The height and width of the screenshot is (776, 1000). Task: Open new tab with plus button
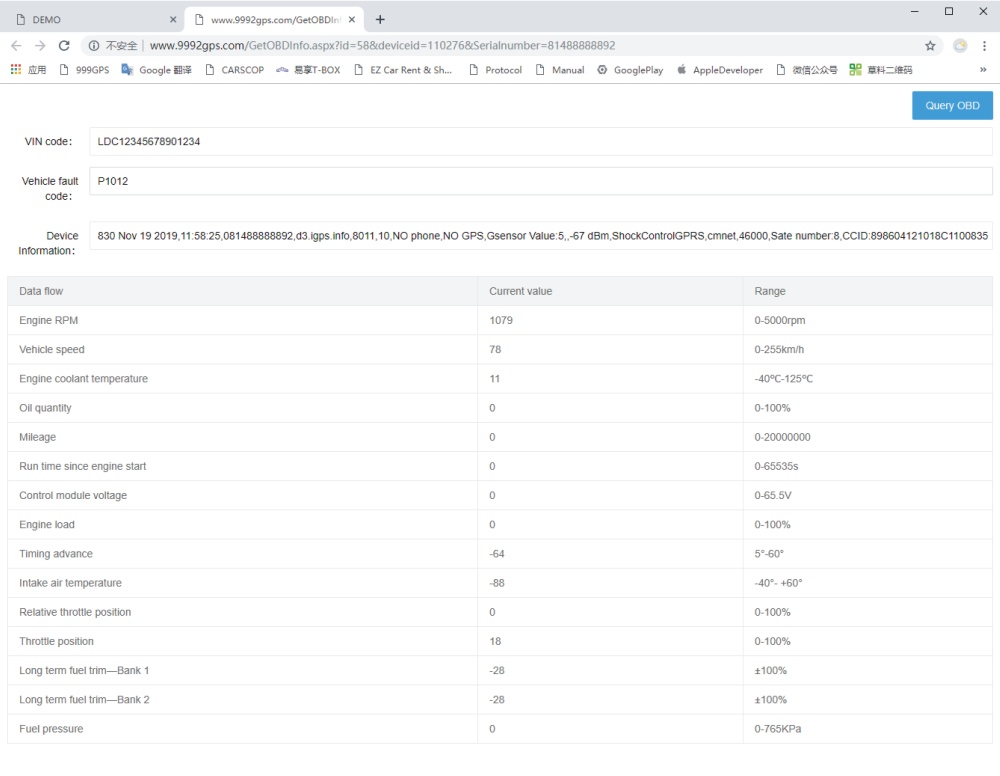pyautogui.click(x=380, y=19)
